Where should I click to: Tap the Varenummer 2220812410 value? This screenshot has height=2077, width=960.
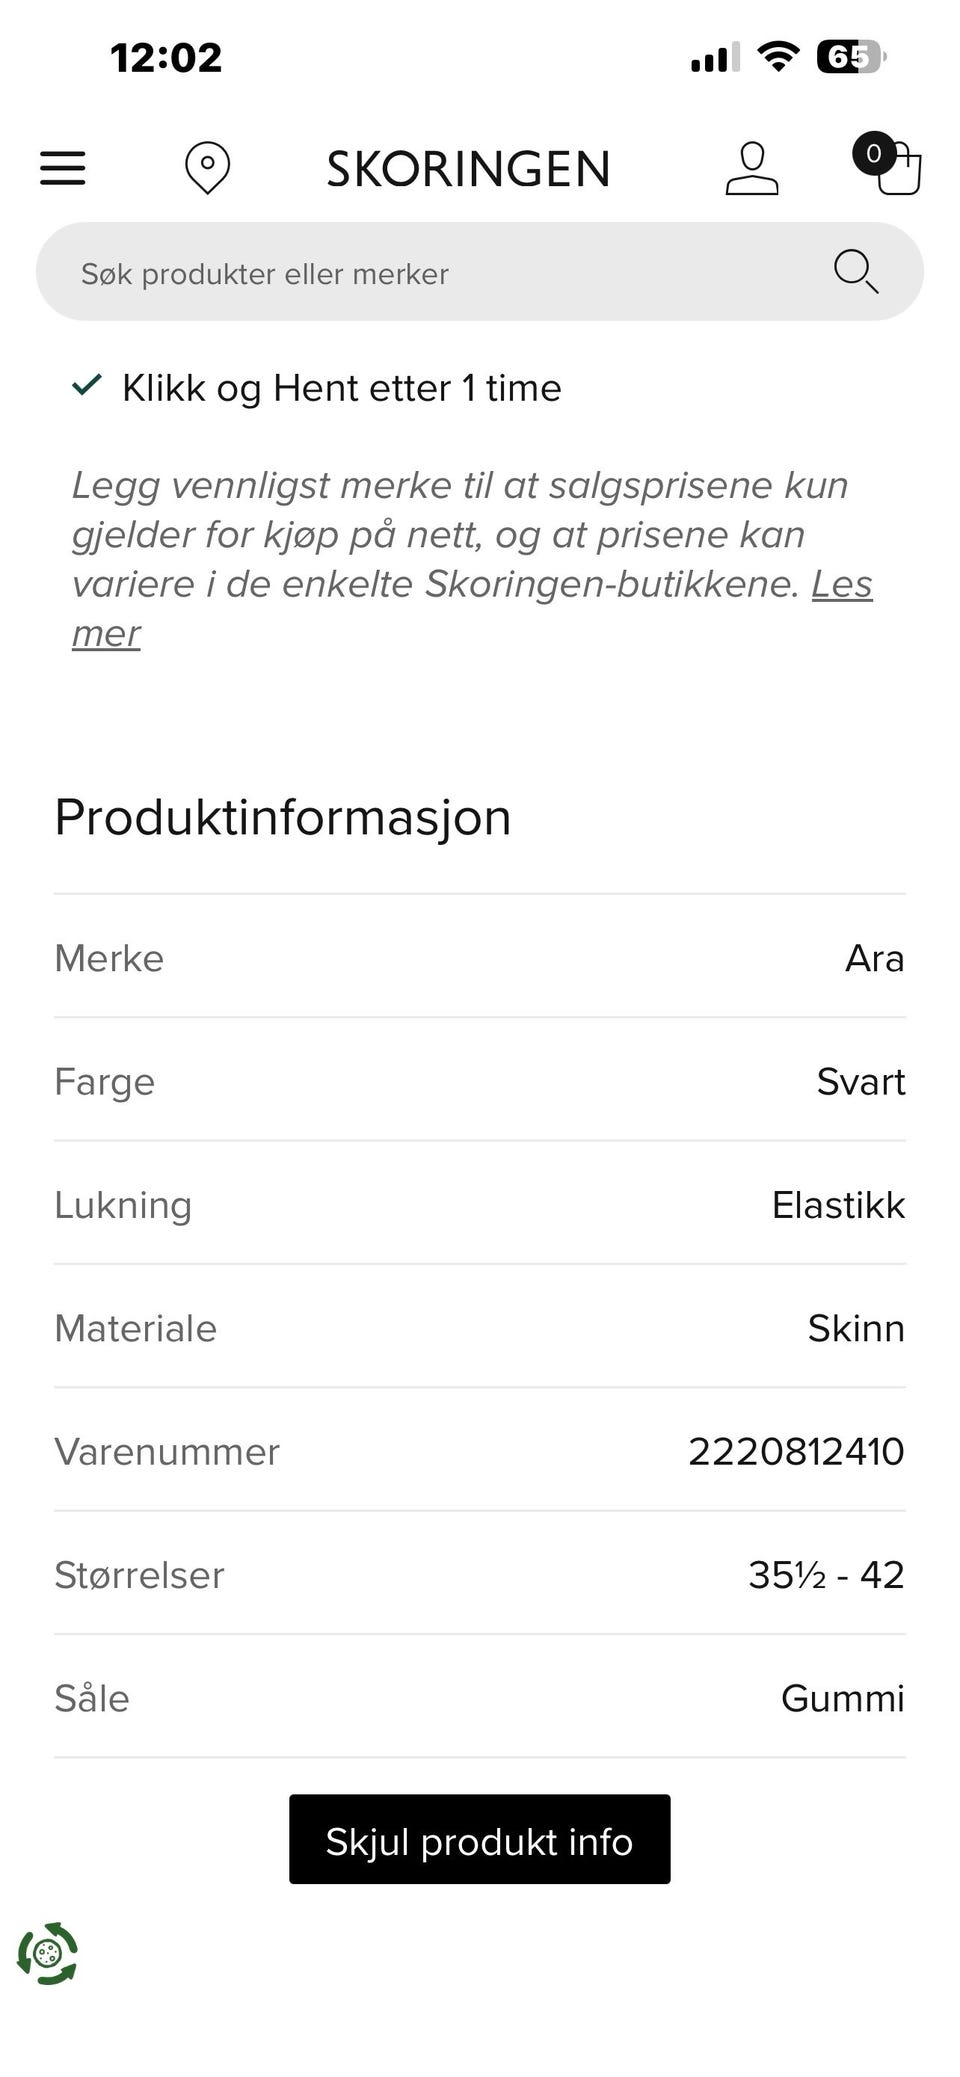tap(796, 1451)
